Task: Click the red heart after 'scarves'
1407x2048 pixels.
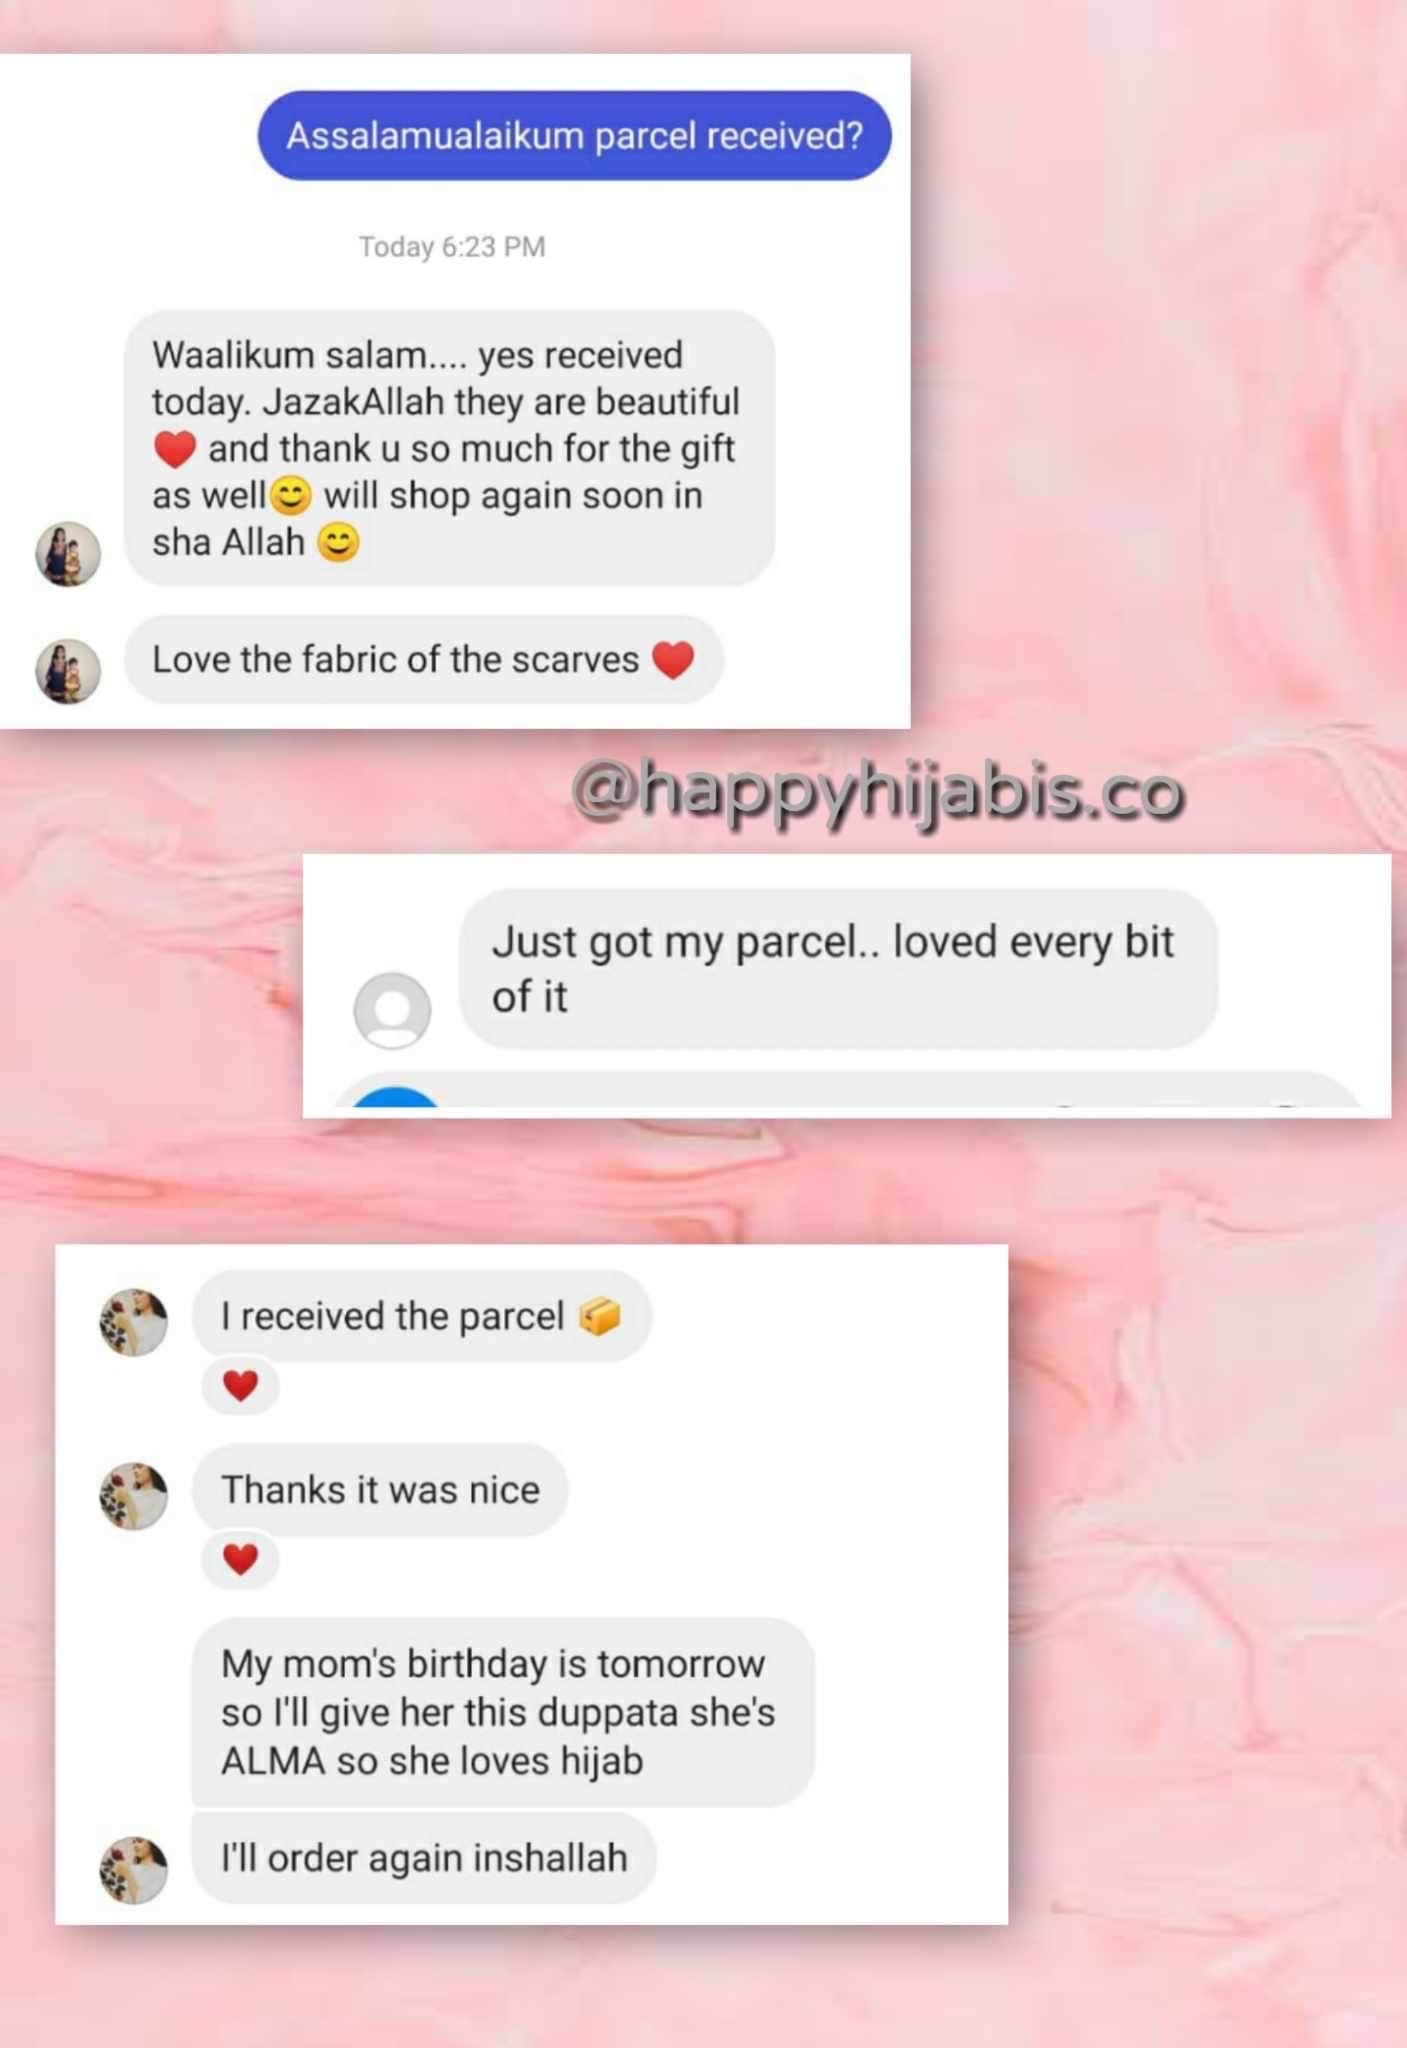Action: point(673,660)
